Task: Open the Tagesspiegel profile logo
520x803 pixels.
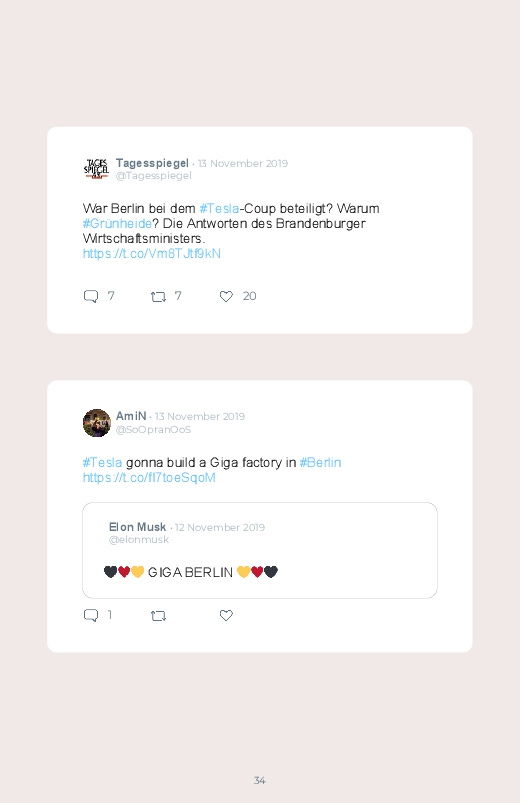Action: tap(96, 168)
